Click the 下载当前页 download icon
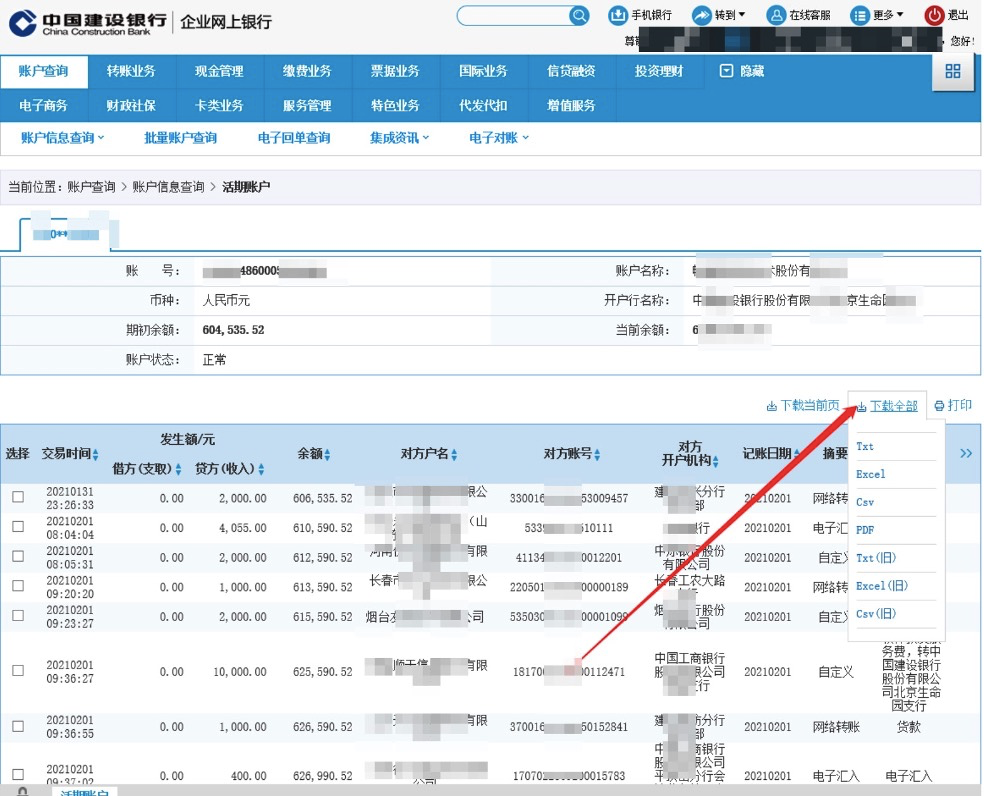984x796 pixels. click(x=771, y=406)
